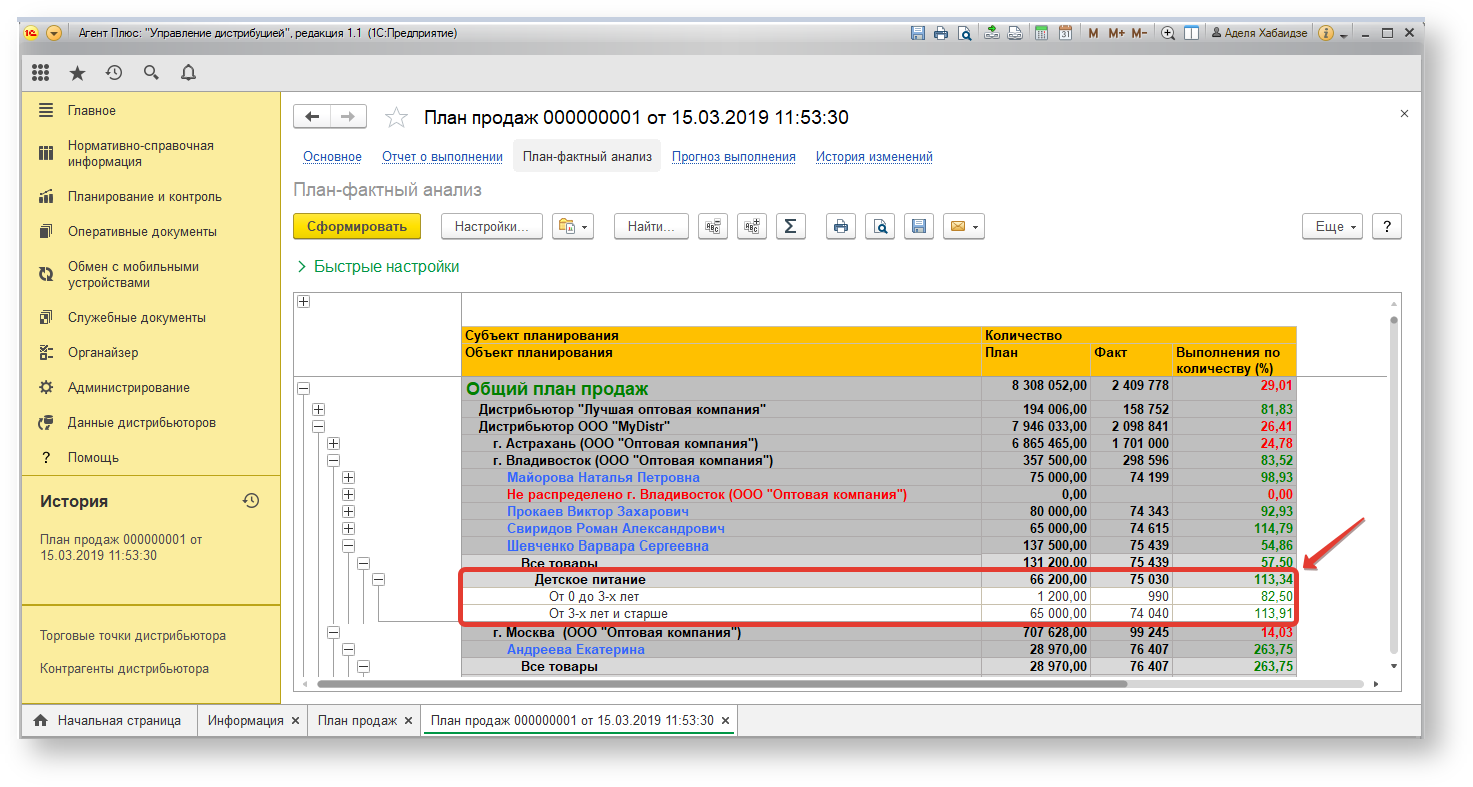The image size is (1473, 787).
Task: Collapse the Шевченко Варвара Сергеевна row
Action: [349, 546]
